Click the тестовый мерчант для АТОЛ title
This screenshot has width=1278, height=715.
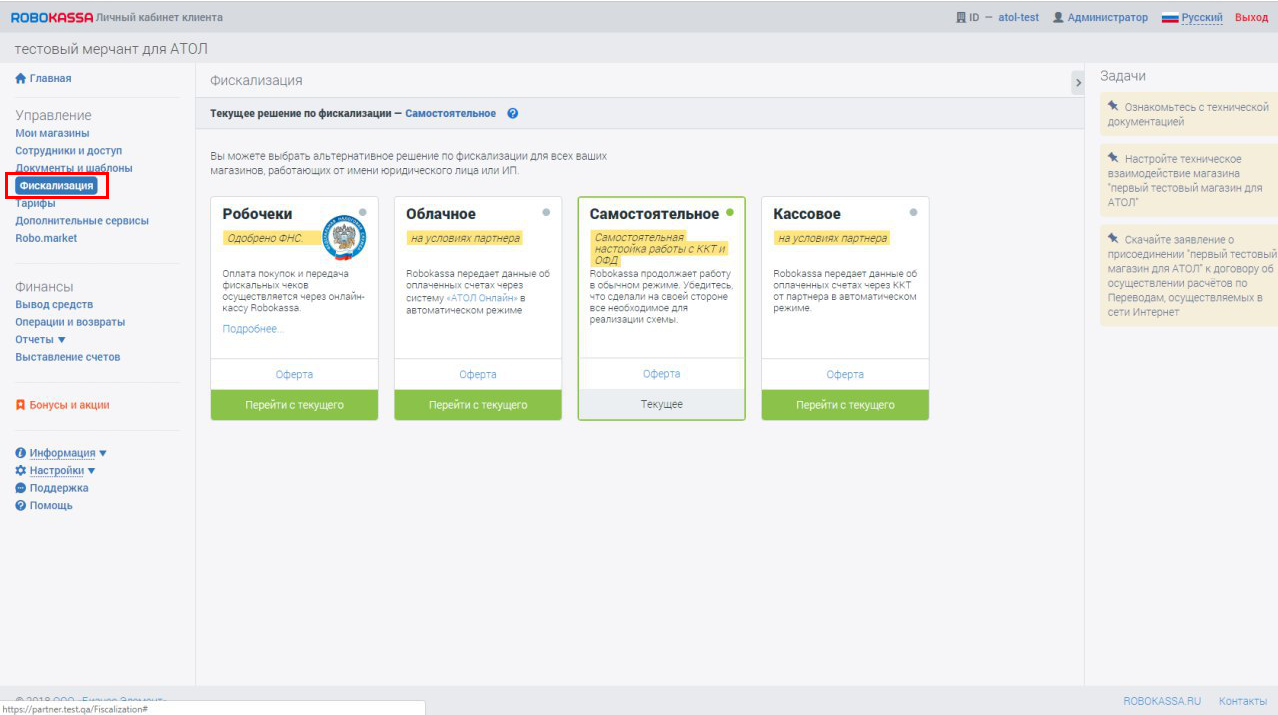point(111,49)
